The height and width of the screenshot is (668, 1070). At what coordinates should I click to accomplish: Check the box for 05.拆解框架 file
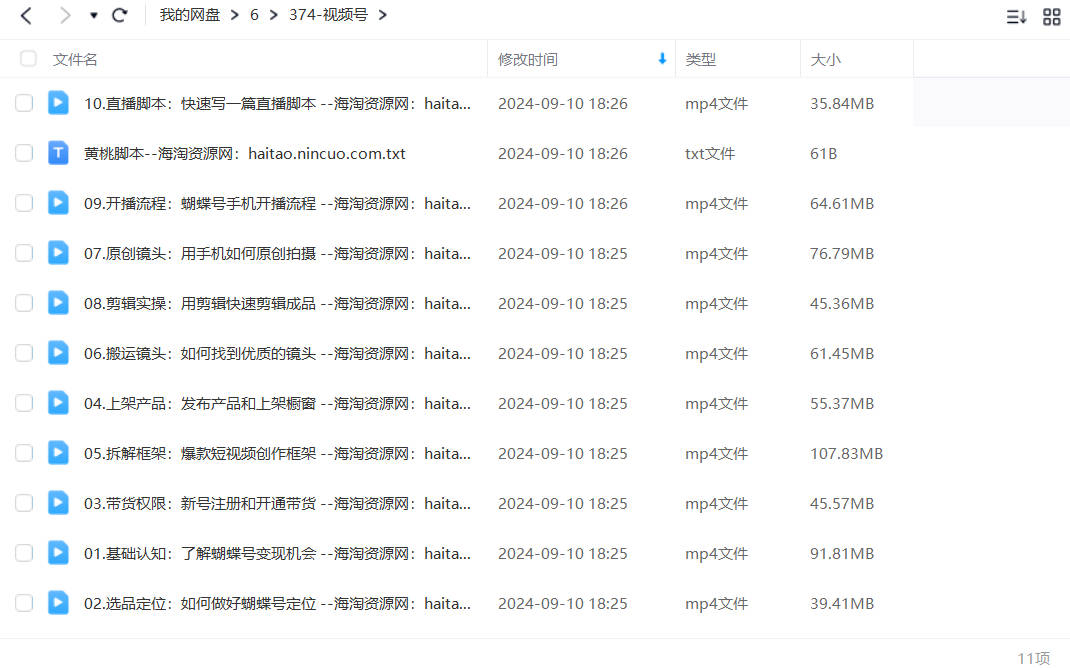24,453
